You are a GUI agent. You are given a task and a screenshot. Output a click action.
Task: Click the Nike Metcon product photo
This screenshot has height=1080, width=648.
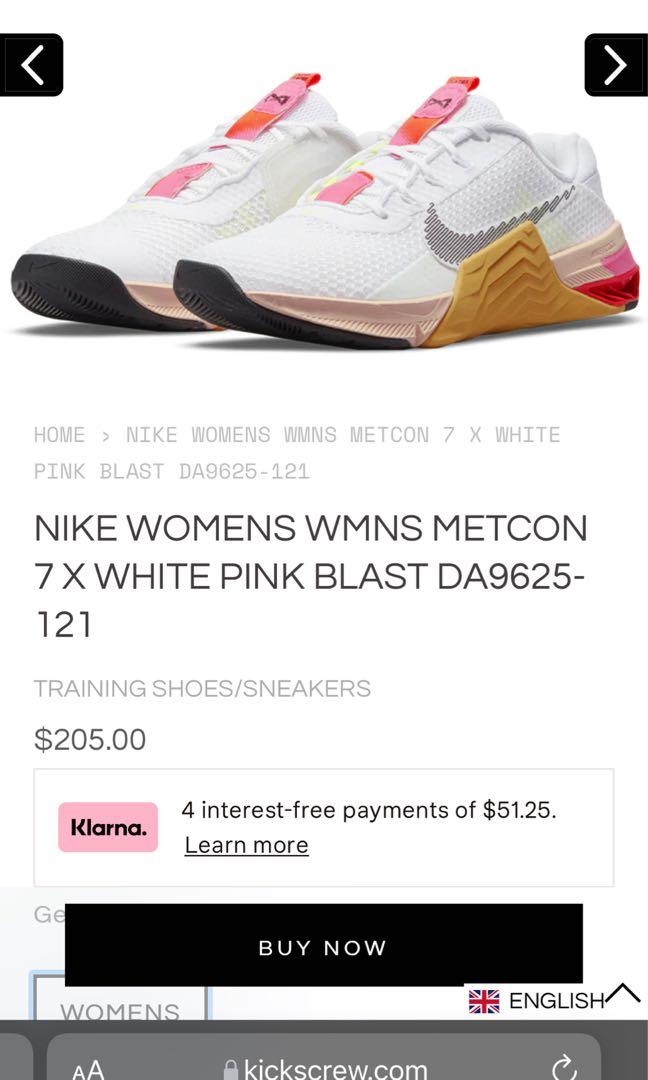(324, 200)
